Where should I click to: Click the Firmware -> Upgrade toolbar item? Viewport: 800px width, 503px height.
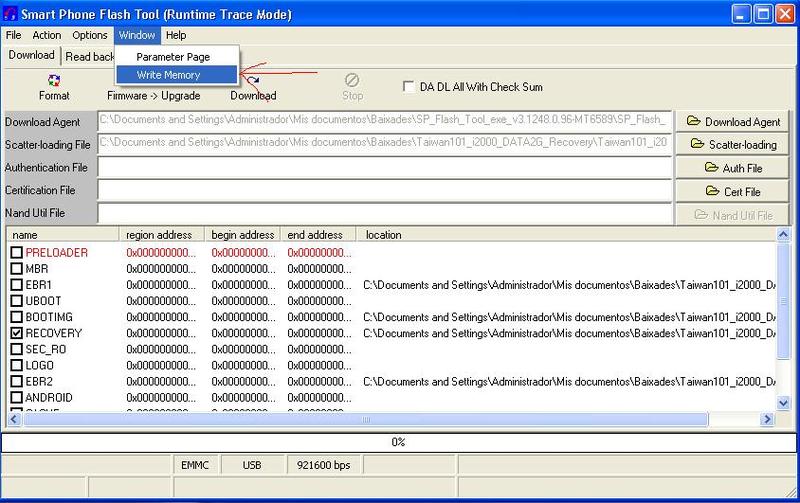coord(154,95)
